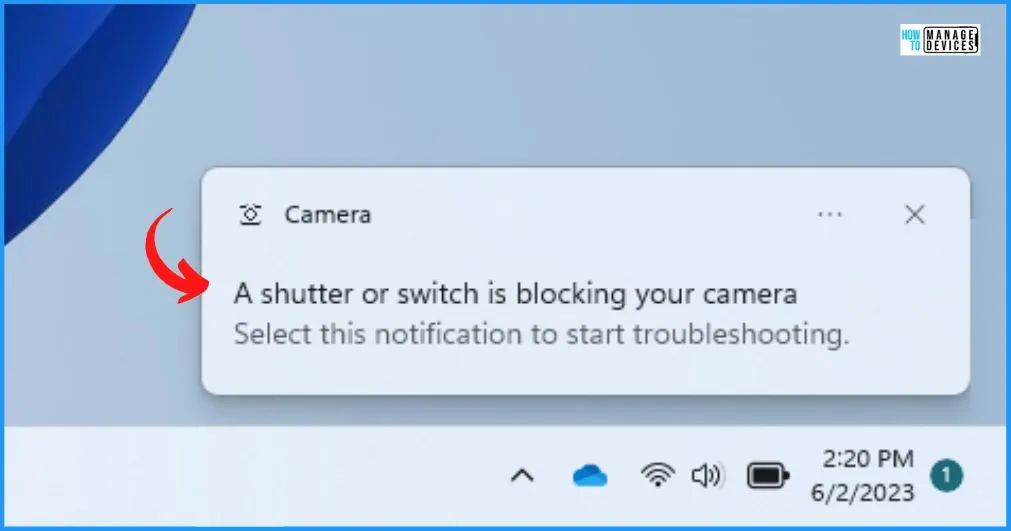Open notification center via the '1' badge

[x=946, y=476]
